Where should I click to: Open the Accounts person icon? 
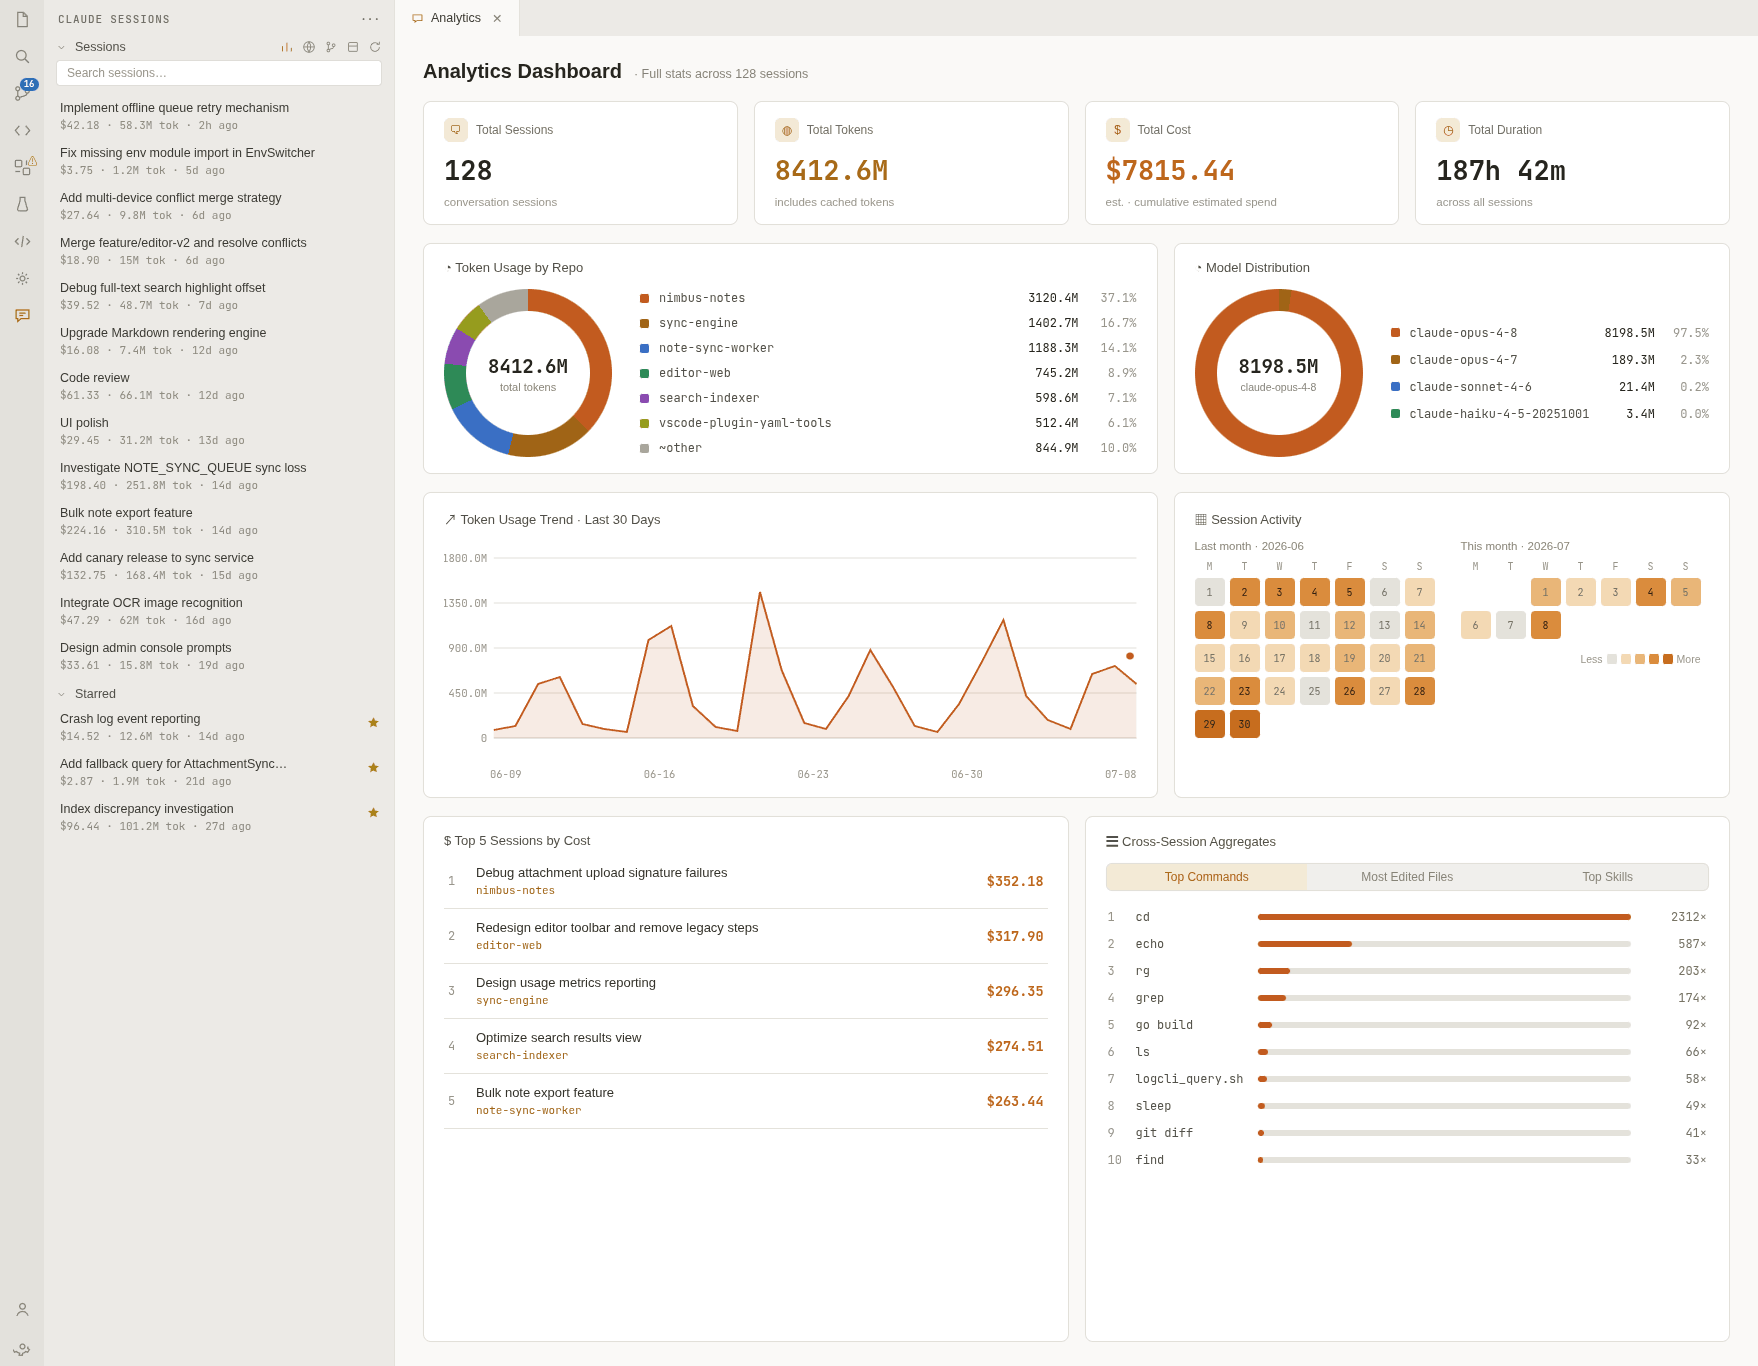click(x=22, y=1309)
